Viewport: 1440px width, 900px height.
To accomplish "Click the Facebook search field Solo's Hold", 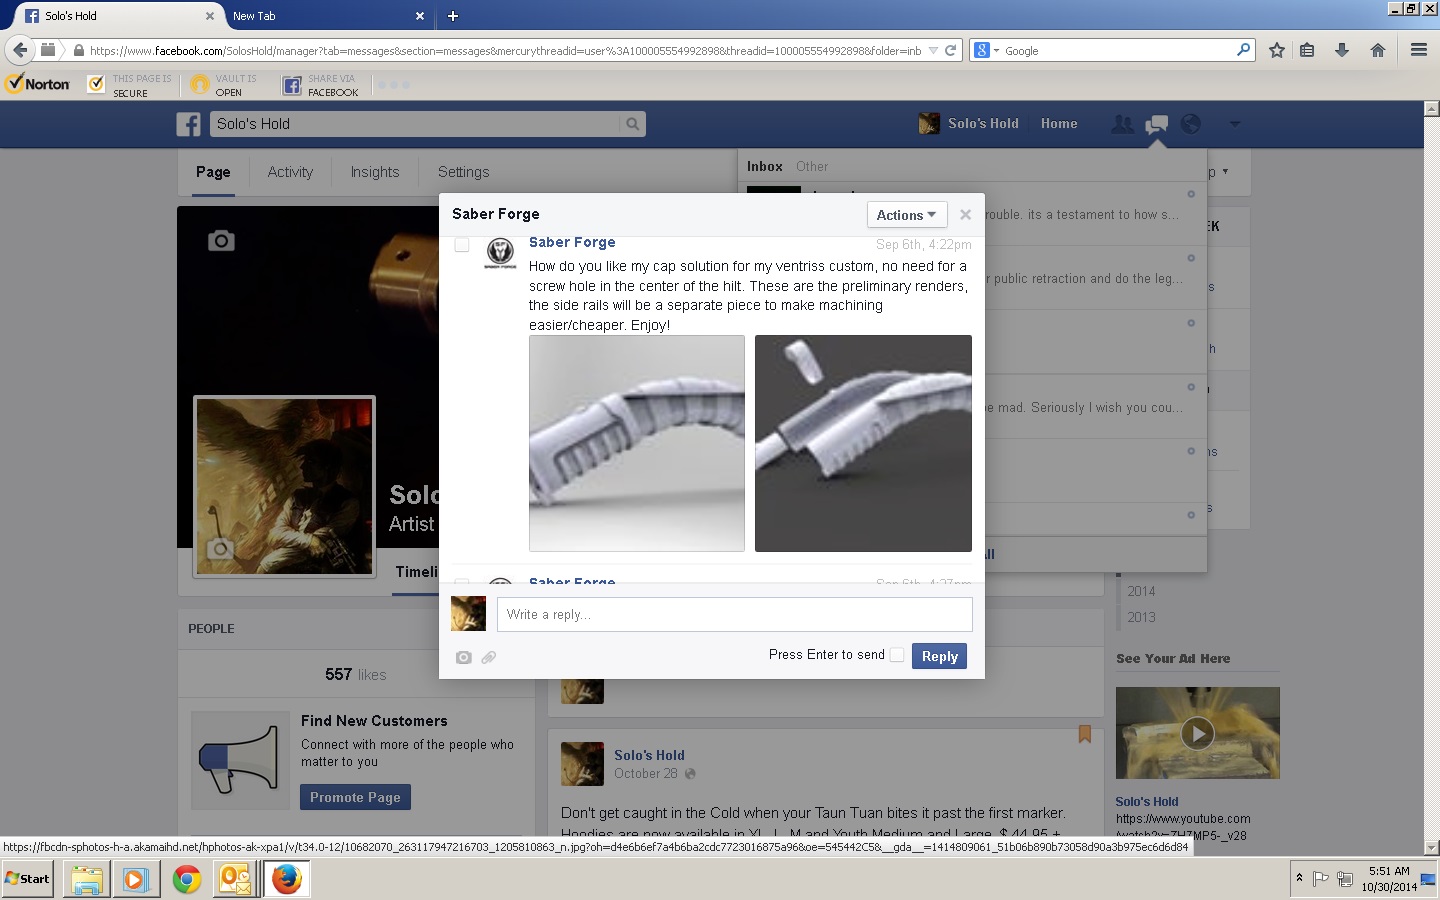I will point(415,124).
